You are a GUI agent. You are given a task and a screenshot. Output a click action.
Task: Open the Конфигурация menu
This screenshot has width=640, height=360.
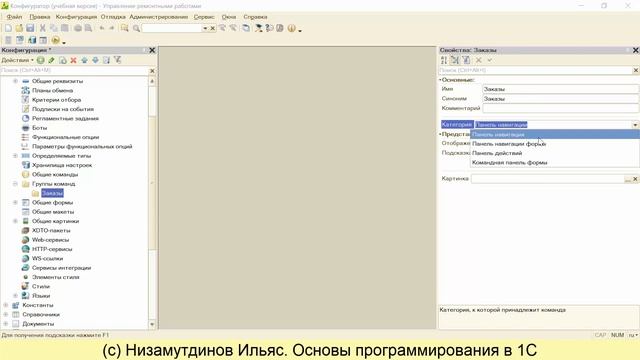(x=76, y=17)
